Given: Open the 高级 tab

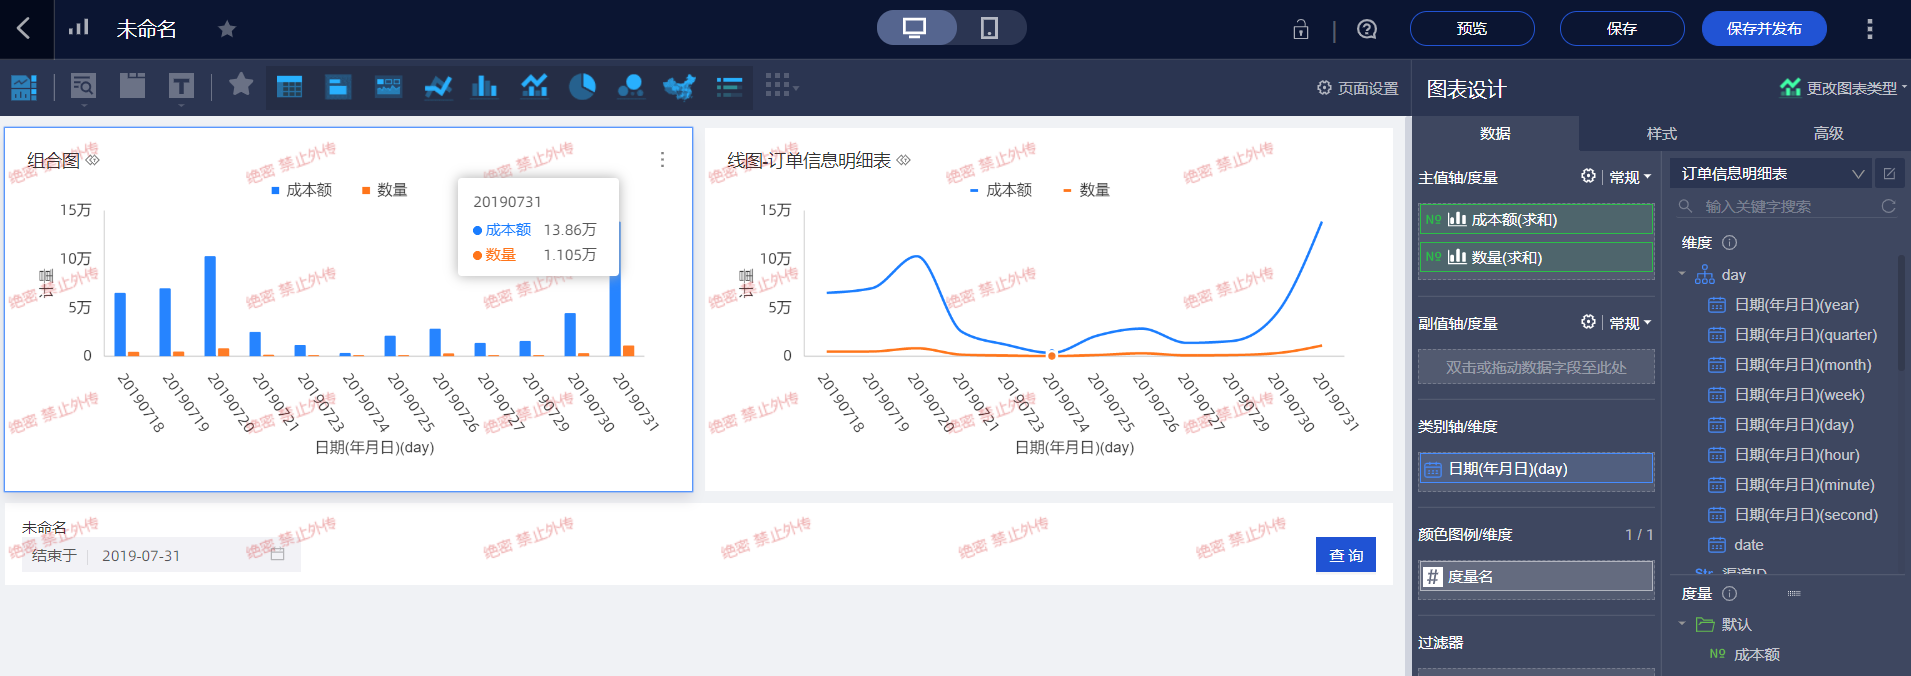Looking at the screenshot, I should coord(1828,133).
